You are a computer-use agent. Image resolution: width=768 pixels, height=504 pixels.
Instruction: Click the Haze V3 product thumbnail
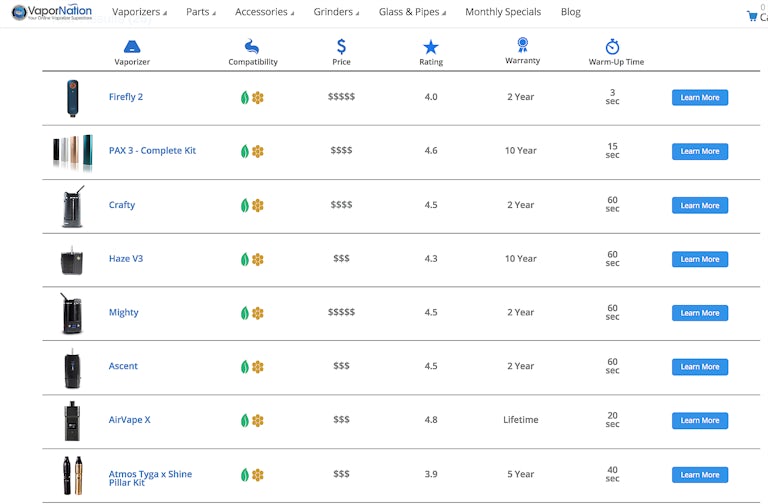[72, 261]
